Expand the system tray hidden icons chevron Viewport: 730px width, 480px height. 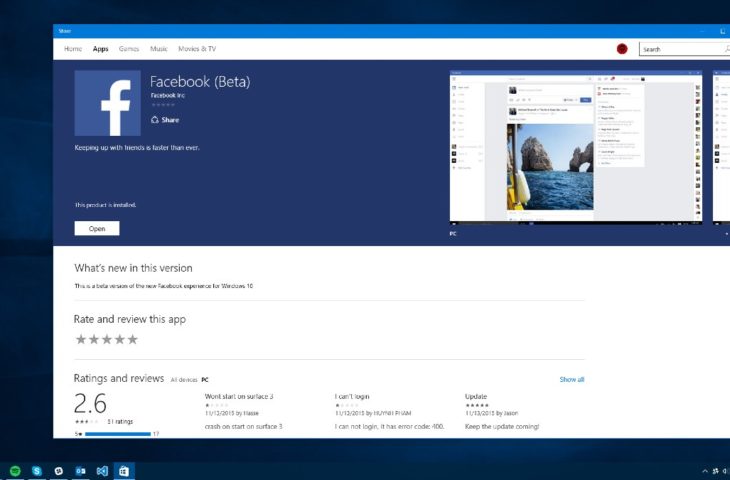coord(705,471)
